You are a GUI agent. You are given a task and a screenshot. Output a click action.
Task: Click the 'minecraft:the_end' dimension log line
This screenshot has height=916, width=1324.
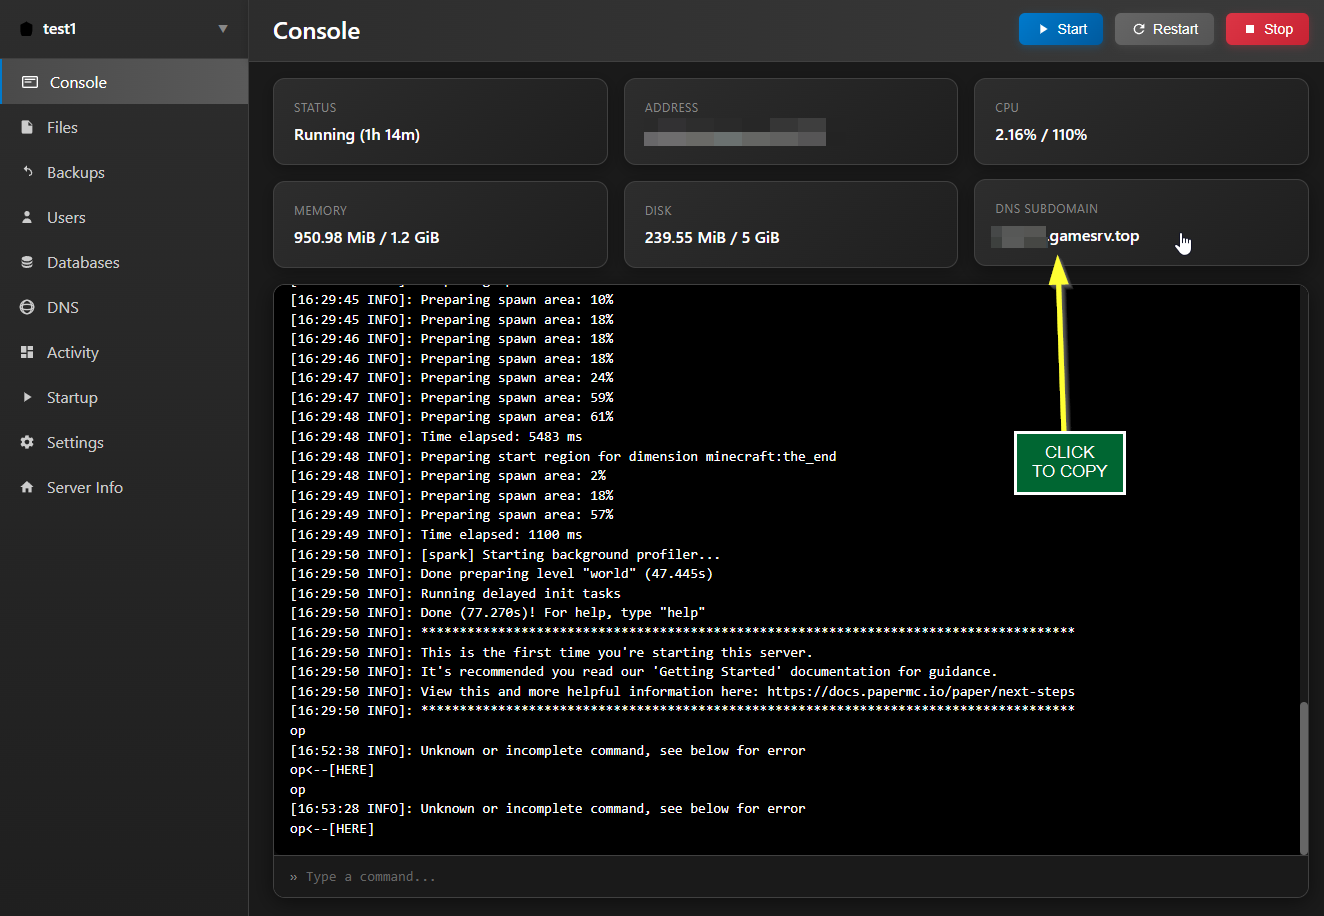coord(563,456)
